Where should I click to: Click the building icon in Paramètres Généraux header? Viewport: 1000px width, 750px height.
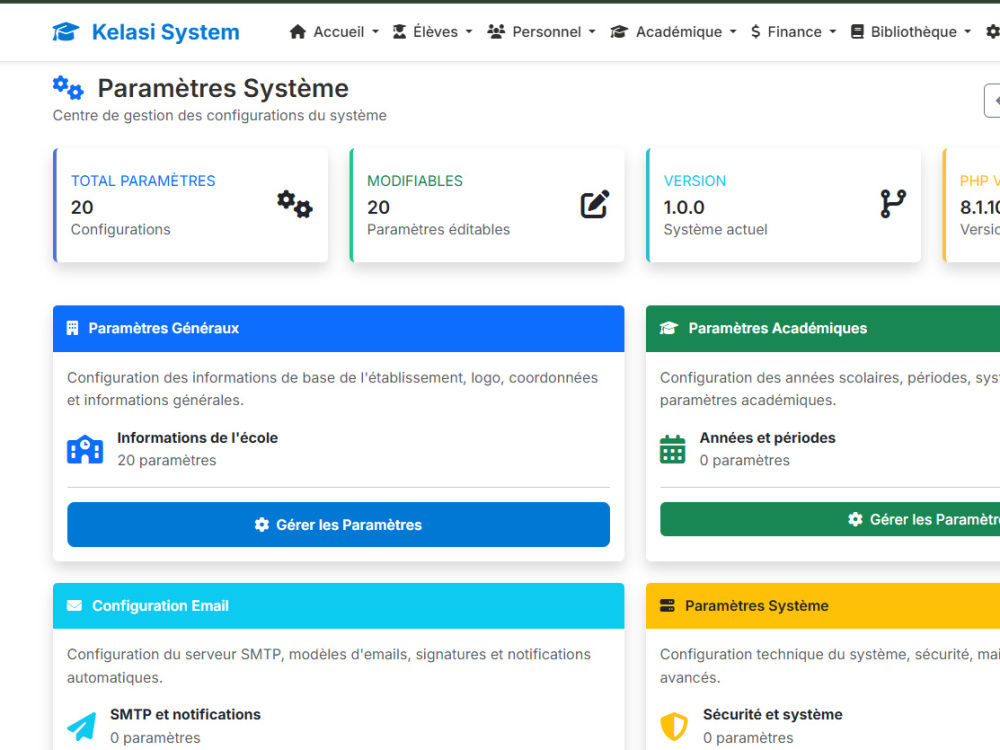(x=73, y=328)
